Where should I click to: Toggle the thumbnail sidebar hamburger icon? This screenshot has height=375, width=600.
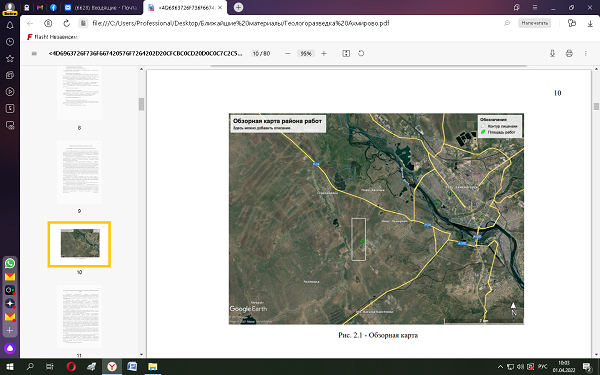(34, 54)
